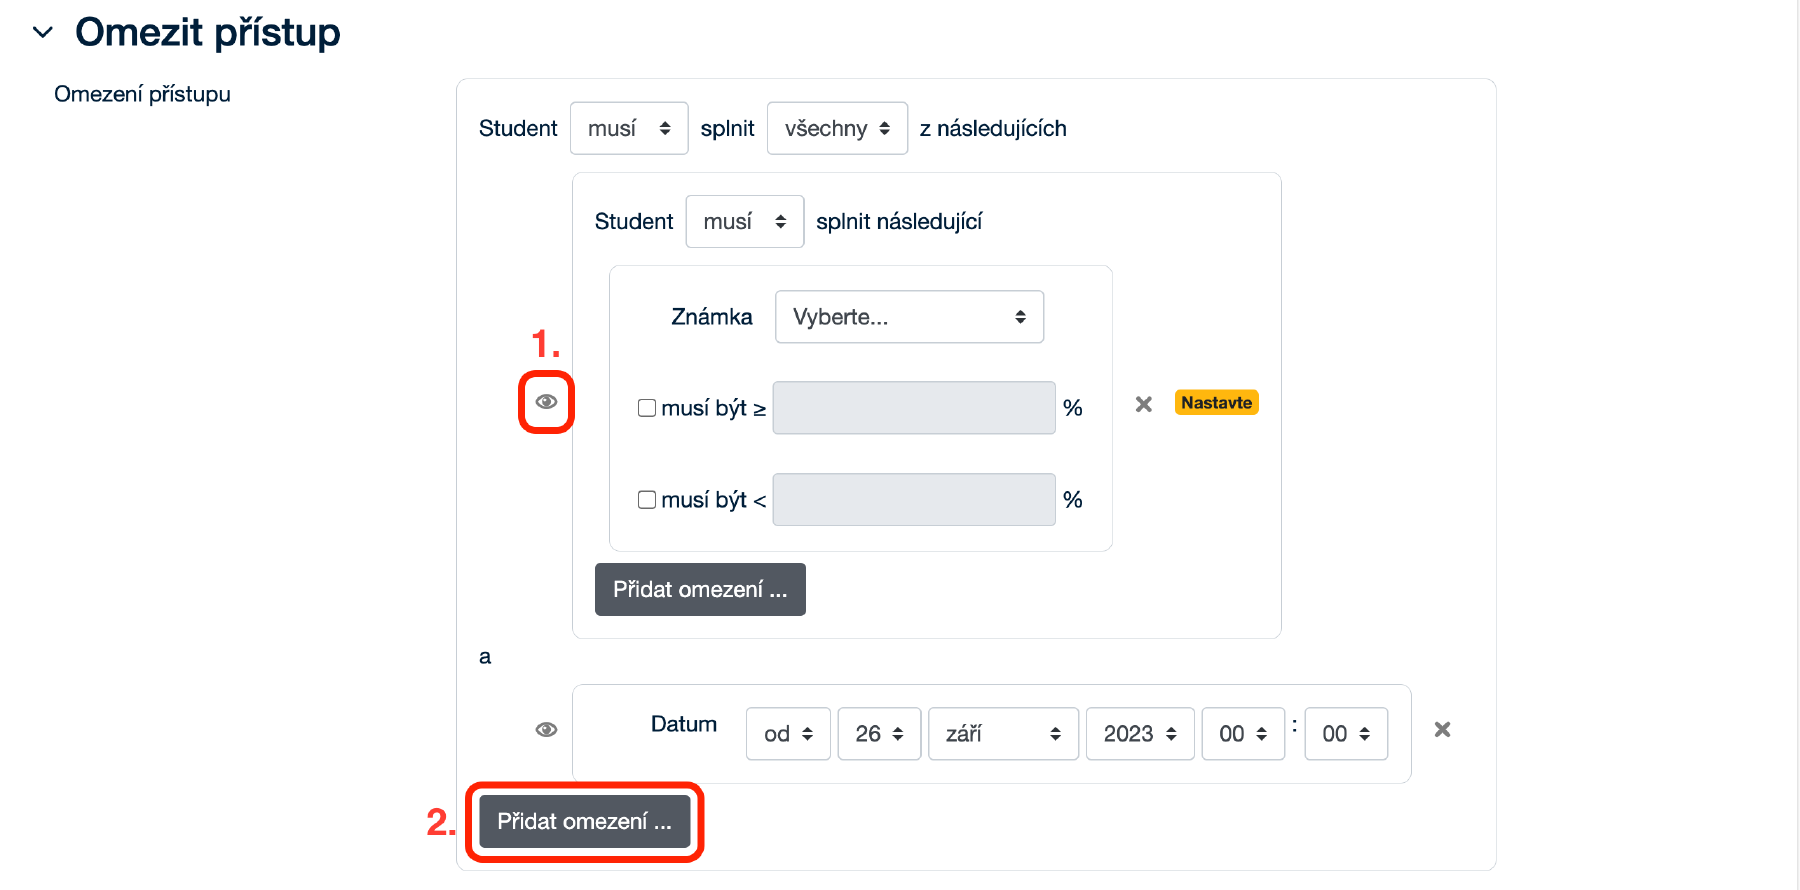This screenshot has width=1800, height=890.
Task: Click the yellow 'Nastavte' badge
Action: 1216,403
